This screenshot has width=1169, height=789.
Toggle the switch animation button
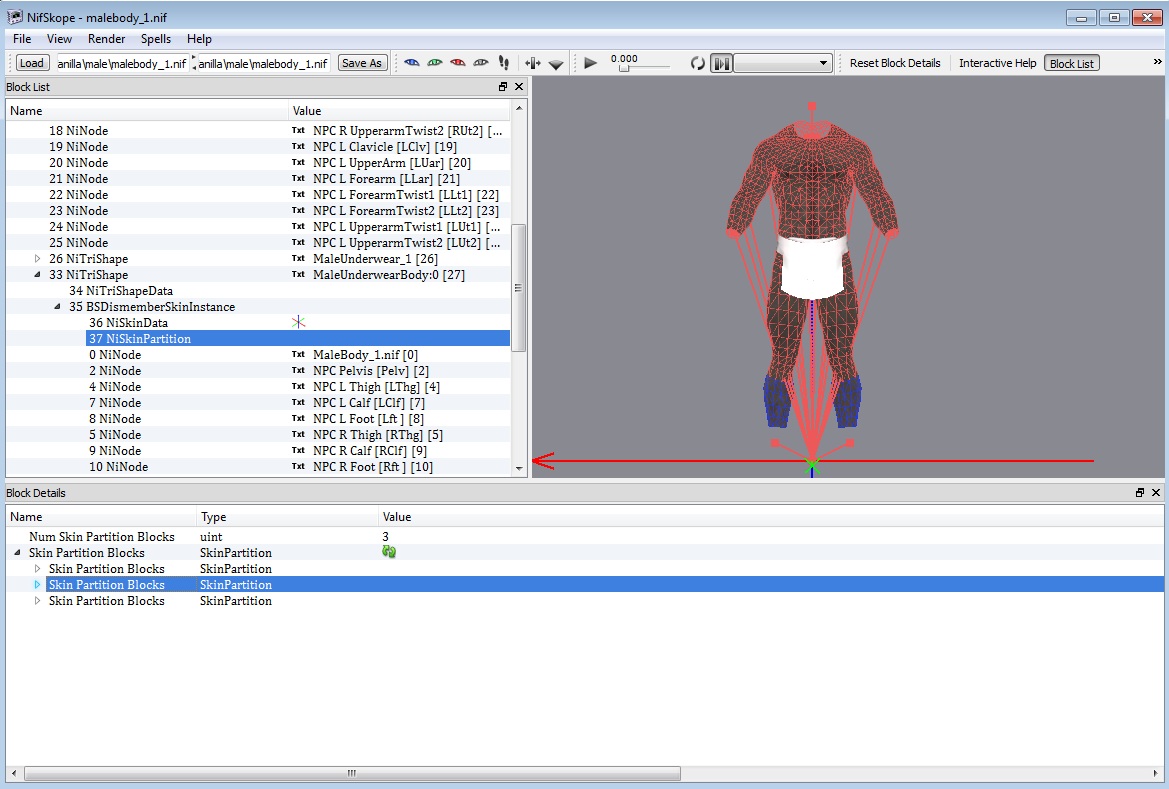tap(721, 63)
